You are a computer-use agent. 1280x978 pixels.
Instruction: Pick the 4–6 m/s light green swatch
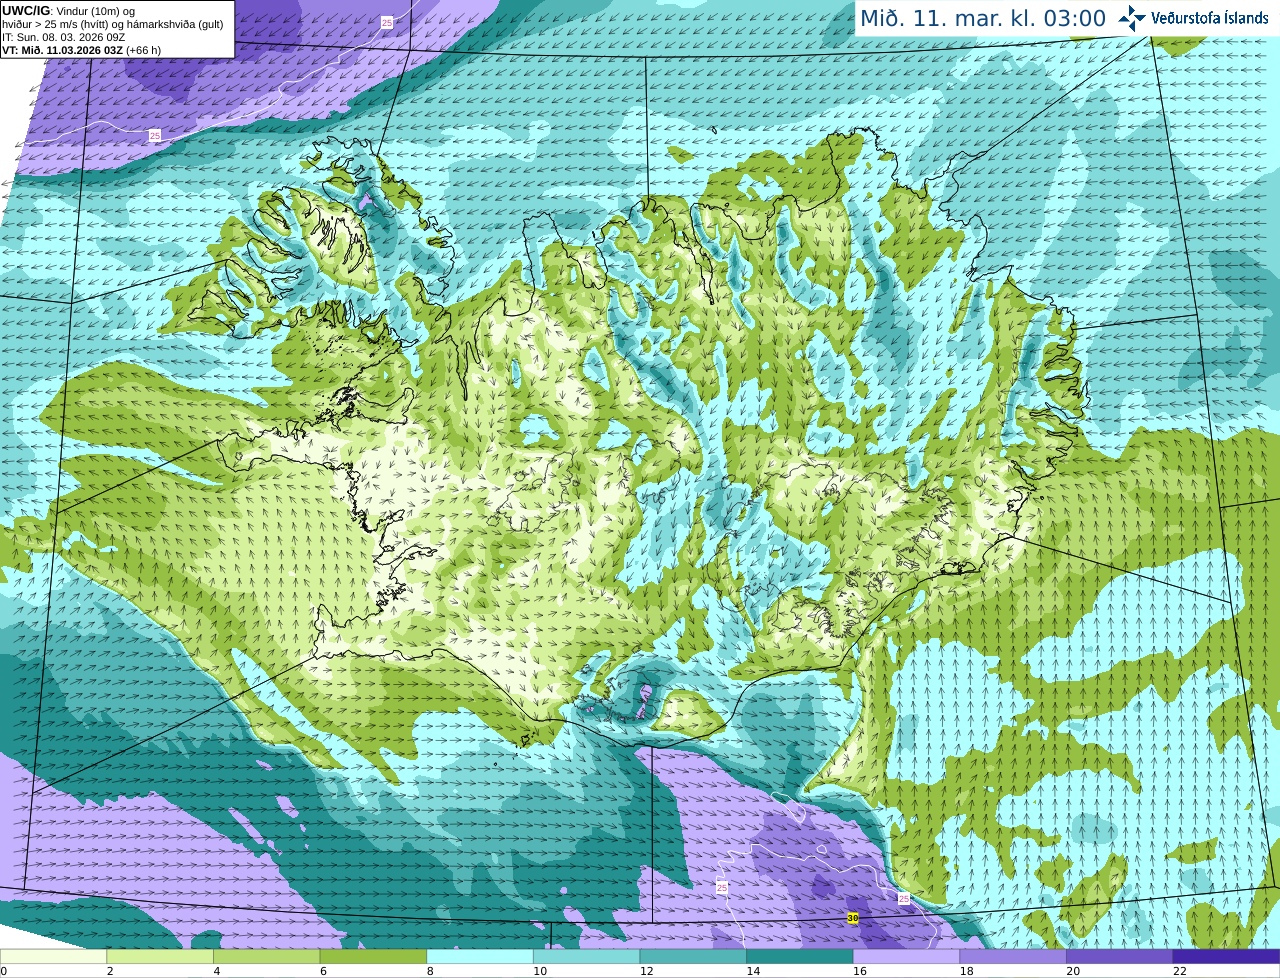pos(266,957)
